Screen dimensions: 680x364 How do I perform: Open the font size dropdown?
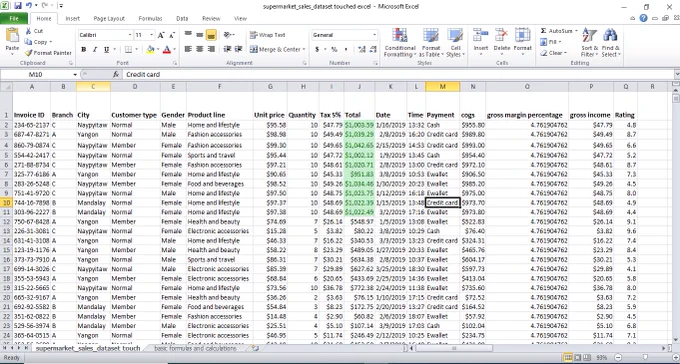151,35
